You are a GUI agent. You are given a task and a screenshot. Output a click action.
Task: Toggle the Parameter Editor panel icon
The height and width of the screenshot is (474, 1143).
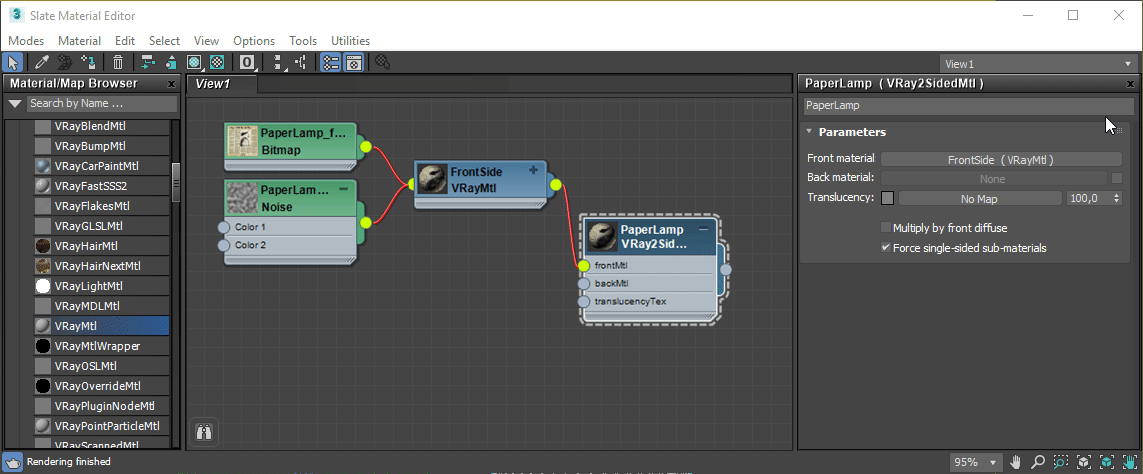pos(353,63)
